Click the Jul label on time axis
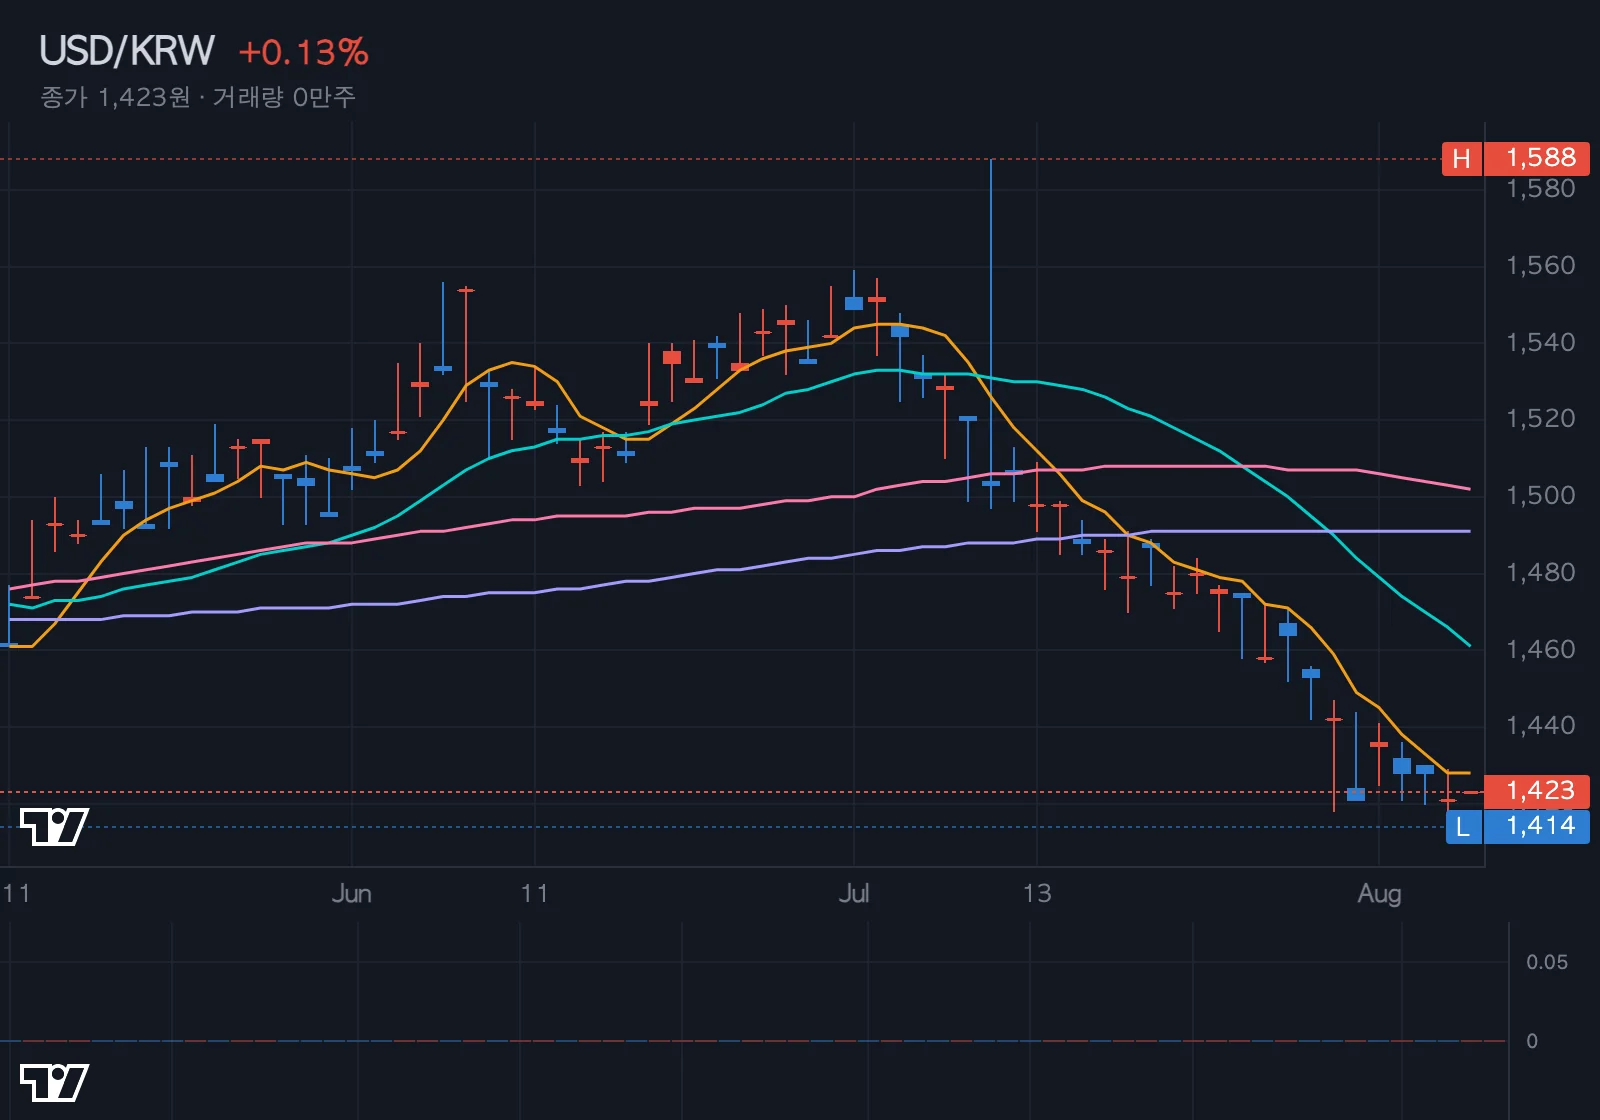Viewport: 1600px width, 1120px height. coord(853,893)
